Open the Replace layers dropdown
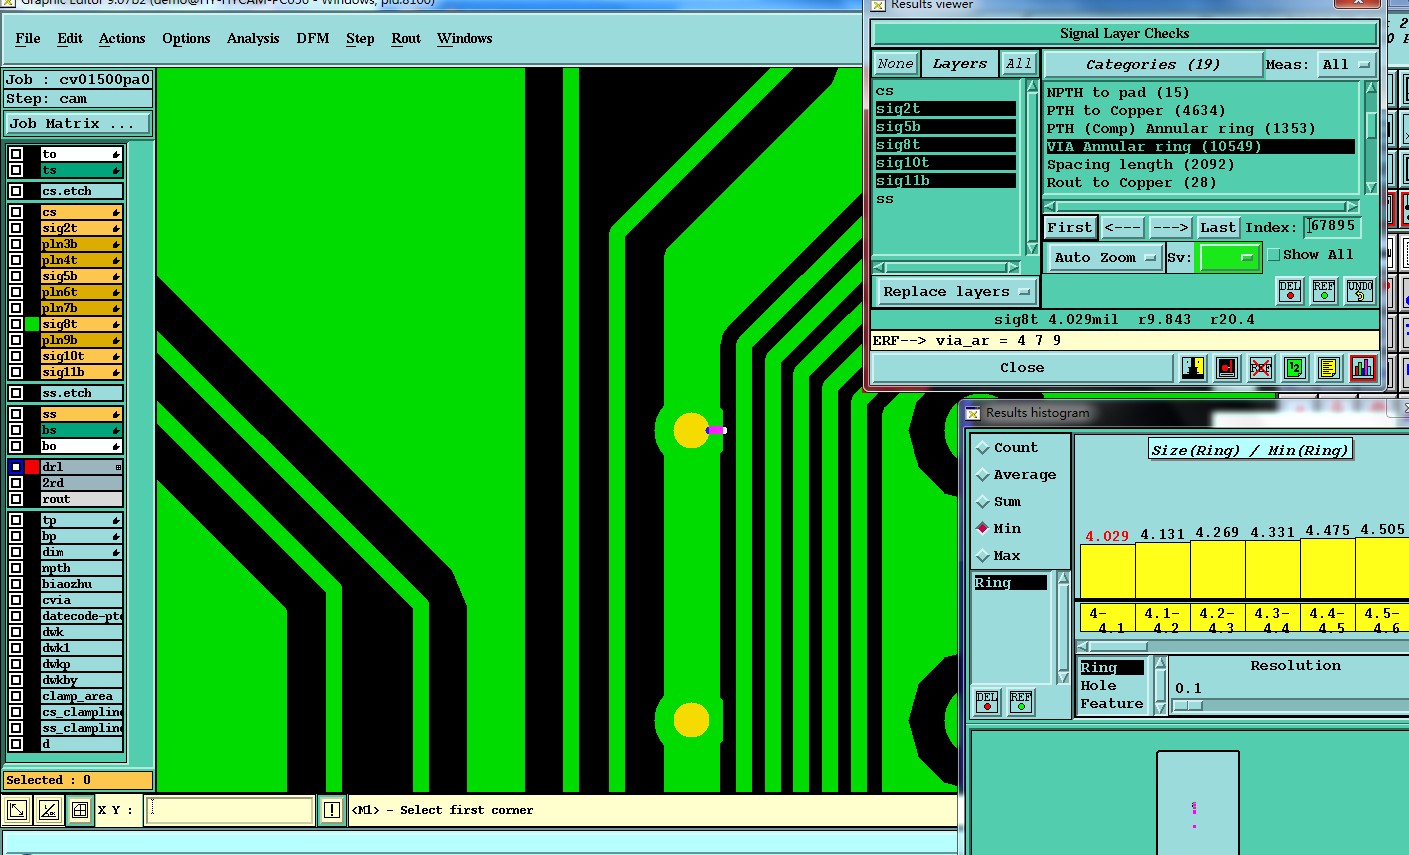Viewport: 1409px width, 855px height. 956,292
